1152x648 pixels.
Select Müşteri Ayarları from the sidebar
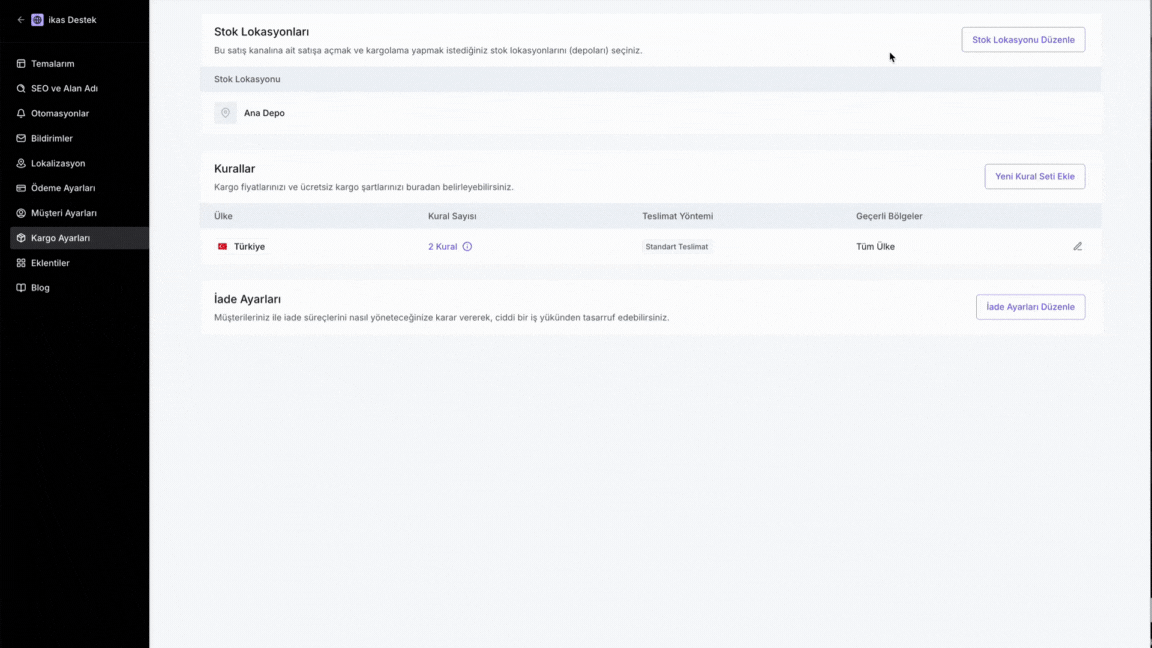64,213
